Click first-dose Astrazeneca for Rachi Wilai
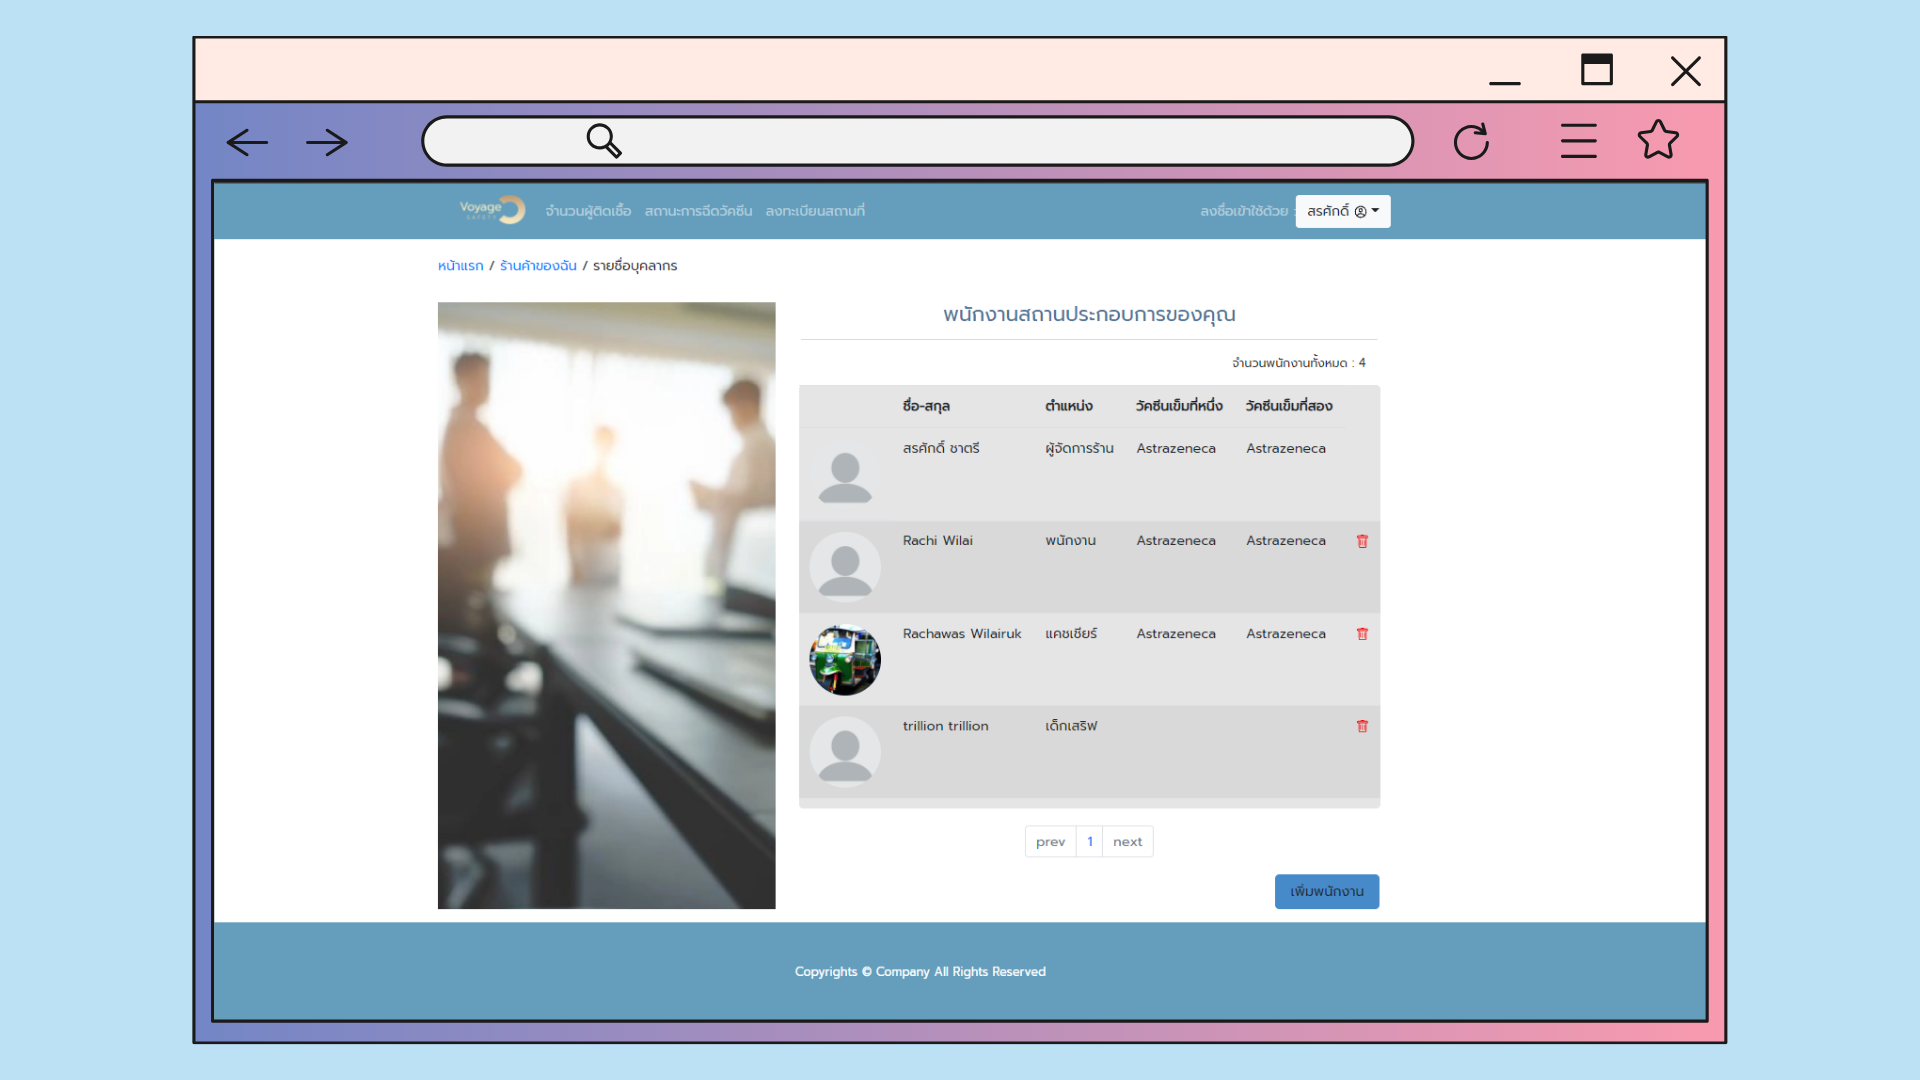 tap(1176, 541)
